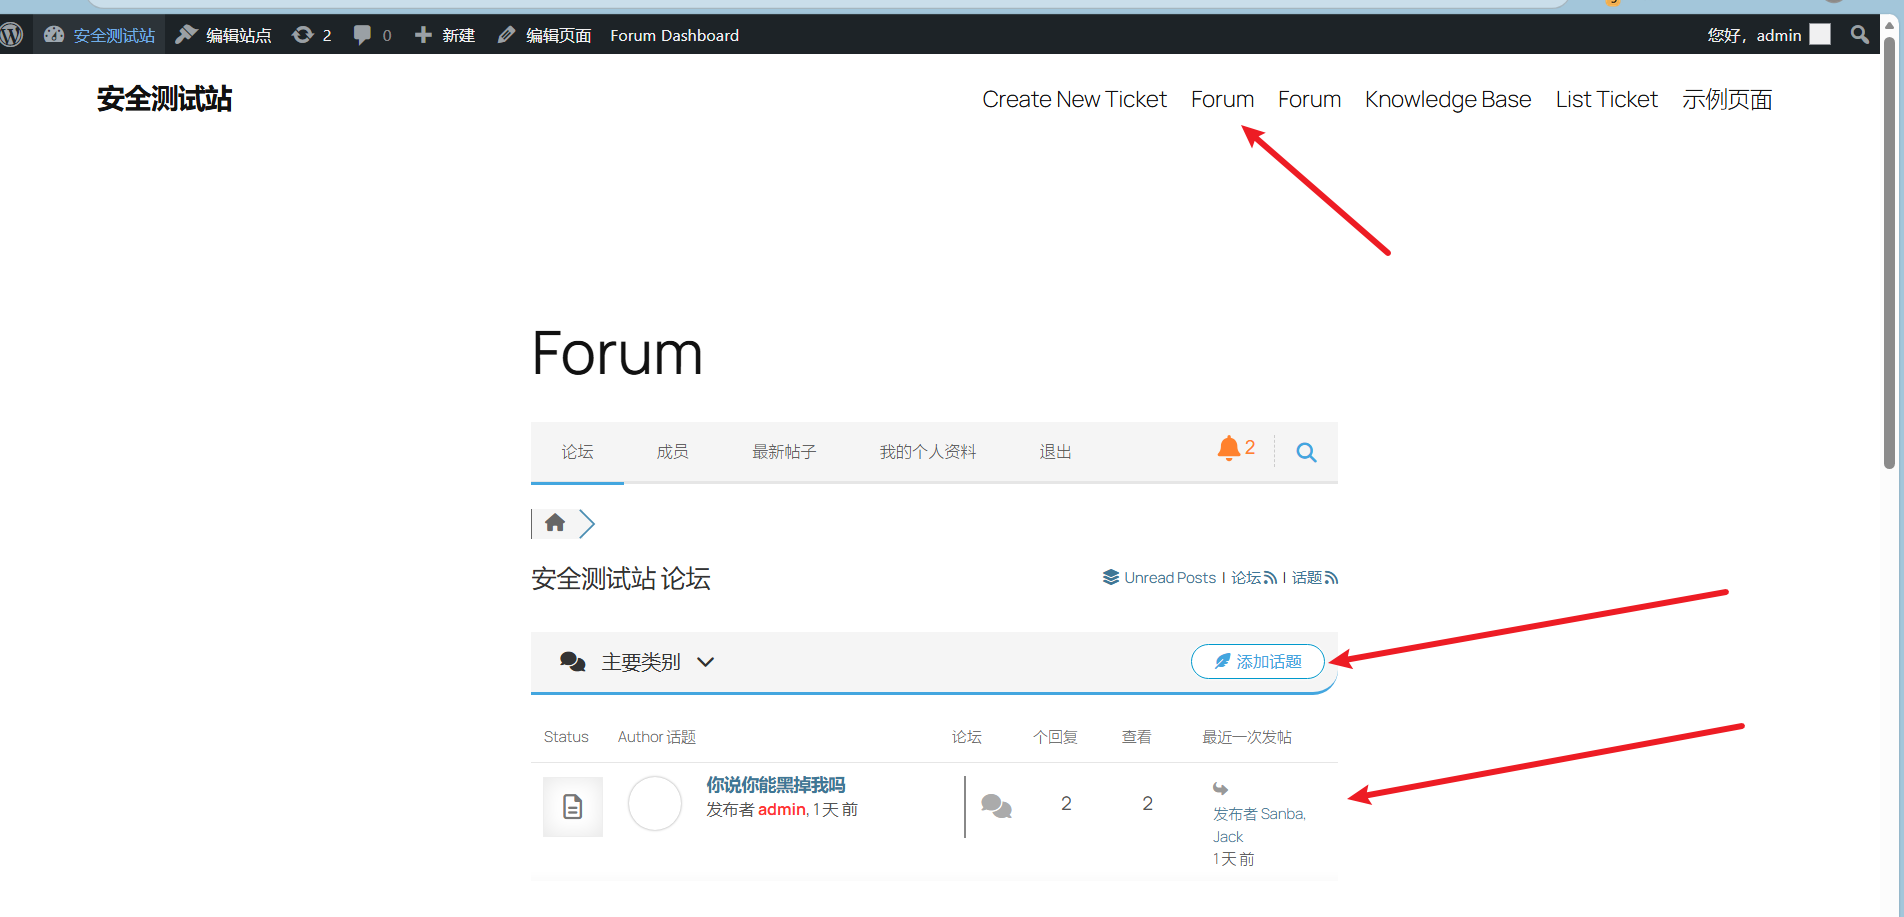1904x917 pixels.
Task: Click the 个回复 column header
Action: 1055,737
